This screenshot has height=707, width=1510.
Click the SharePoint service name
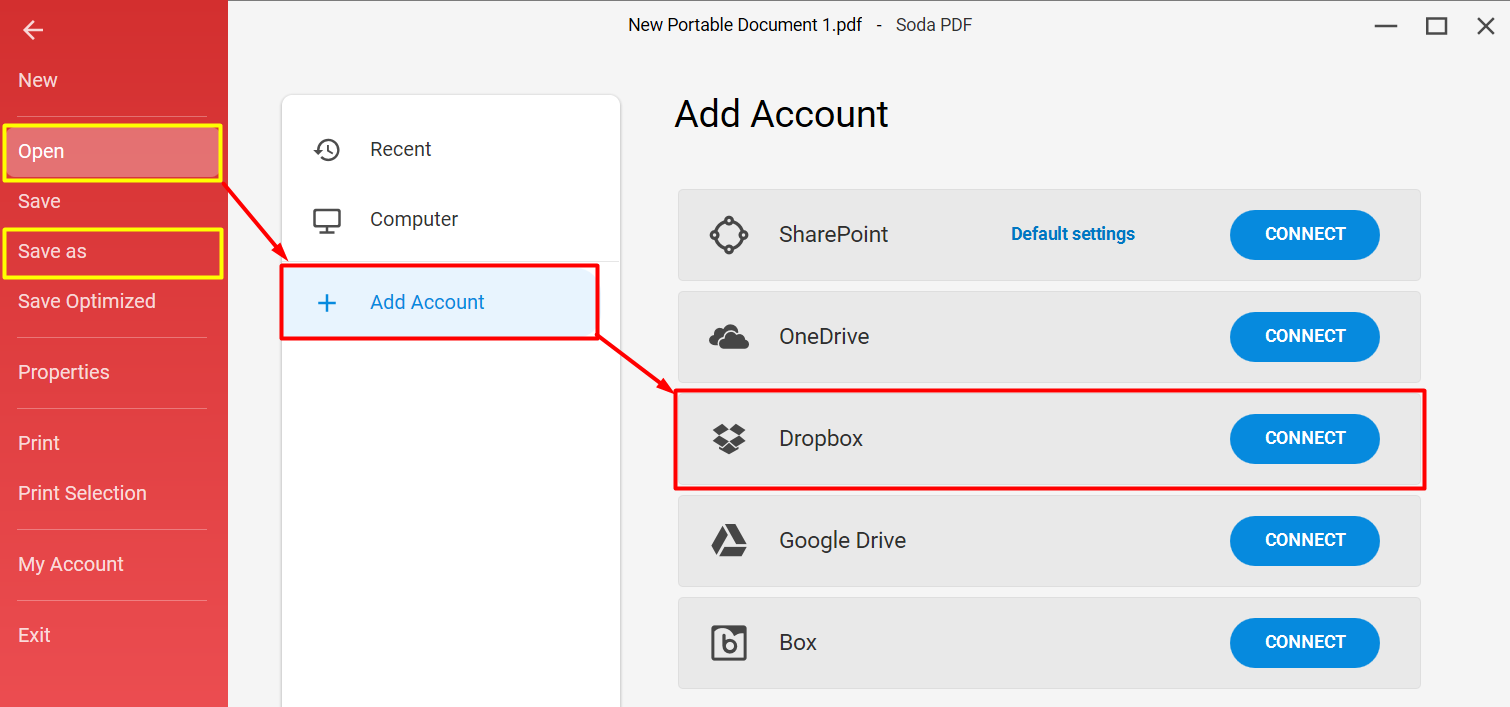pyautogui.click(x=834, y=235)
